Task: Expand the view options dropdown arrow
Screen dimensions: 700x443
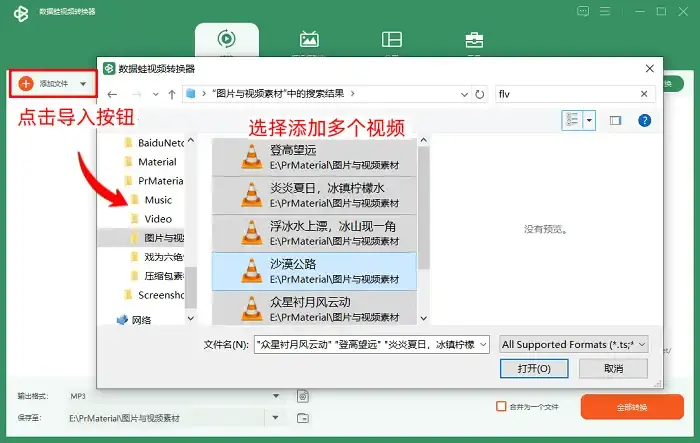Action: 589,120
